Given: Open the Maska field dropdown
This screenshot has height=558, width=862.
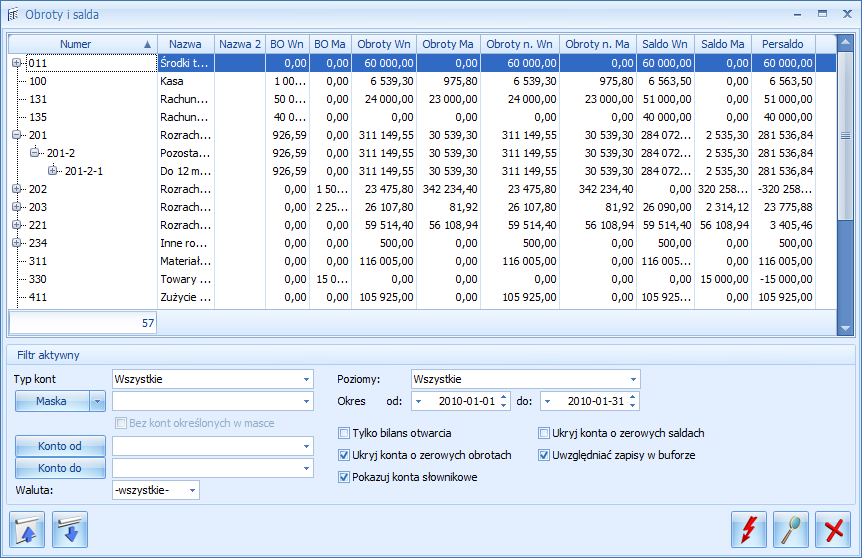Looking at the screenshot, I should (306, 401).
